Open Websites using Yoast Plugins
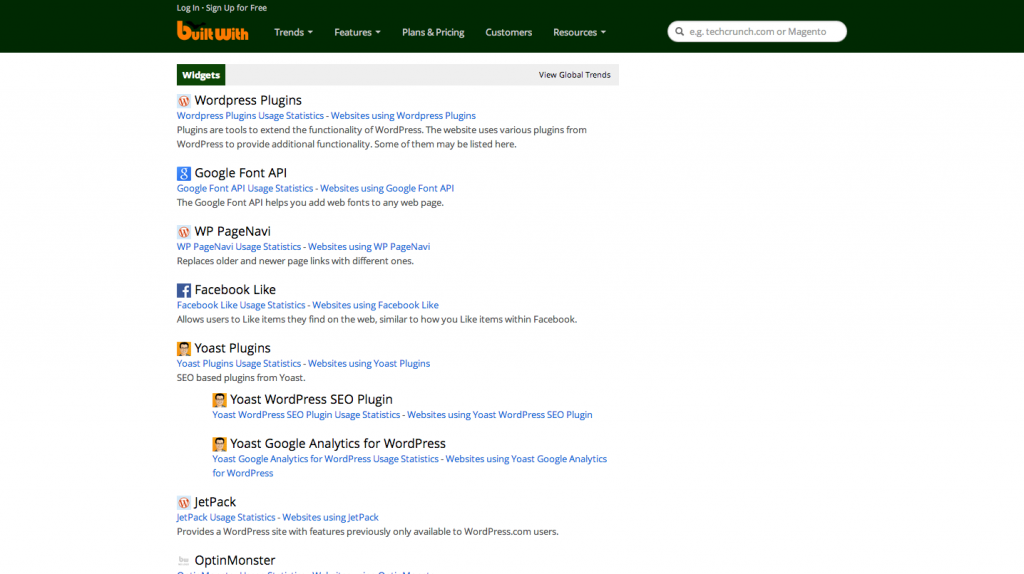1024x574 pixels. [x=369, y=364]
